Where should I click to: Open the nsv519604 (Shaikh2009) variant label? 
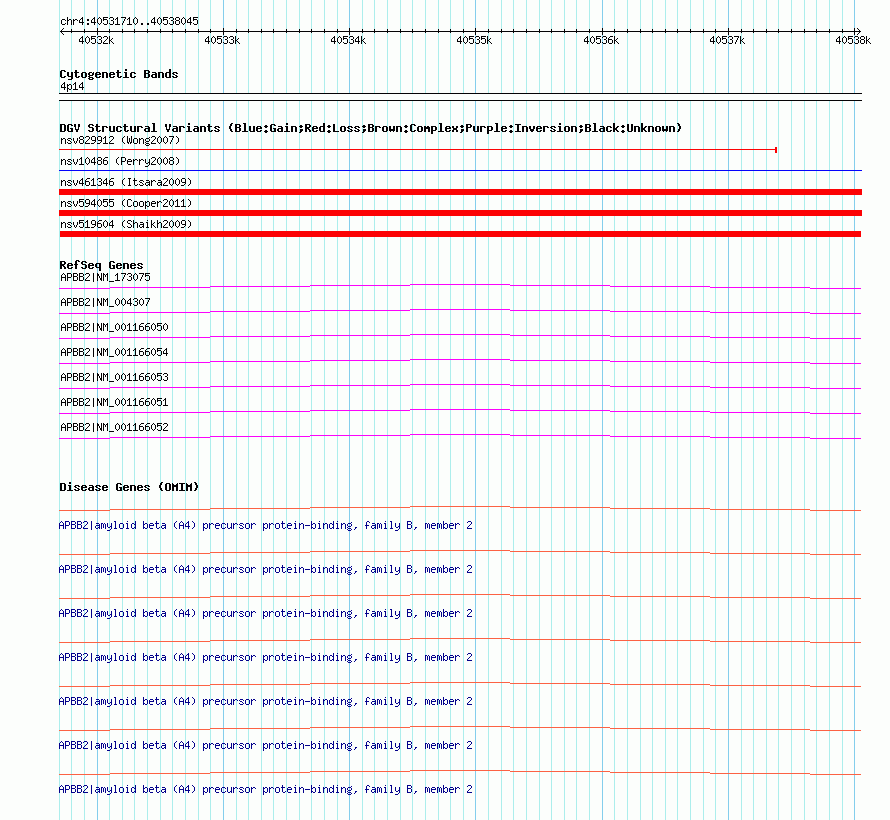126,224
